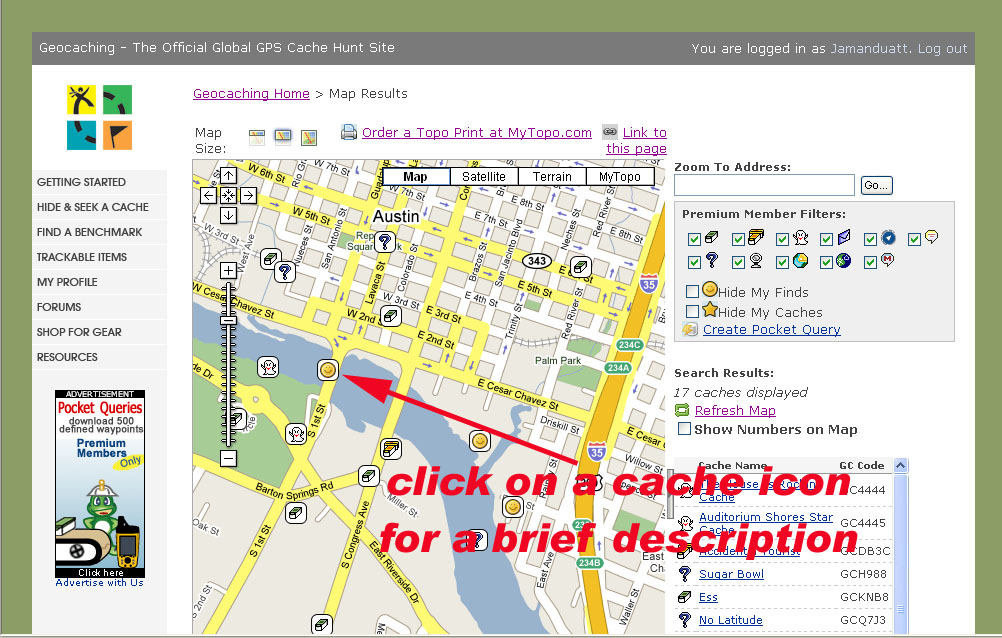1002x638 pixels.
Task: Enable Hide My Caches checkbox
Action: pos(692,311)
